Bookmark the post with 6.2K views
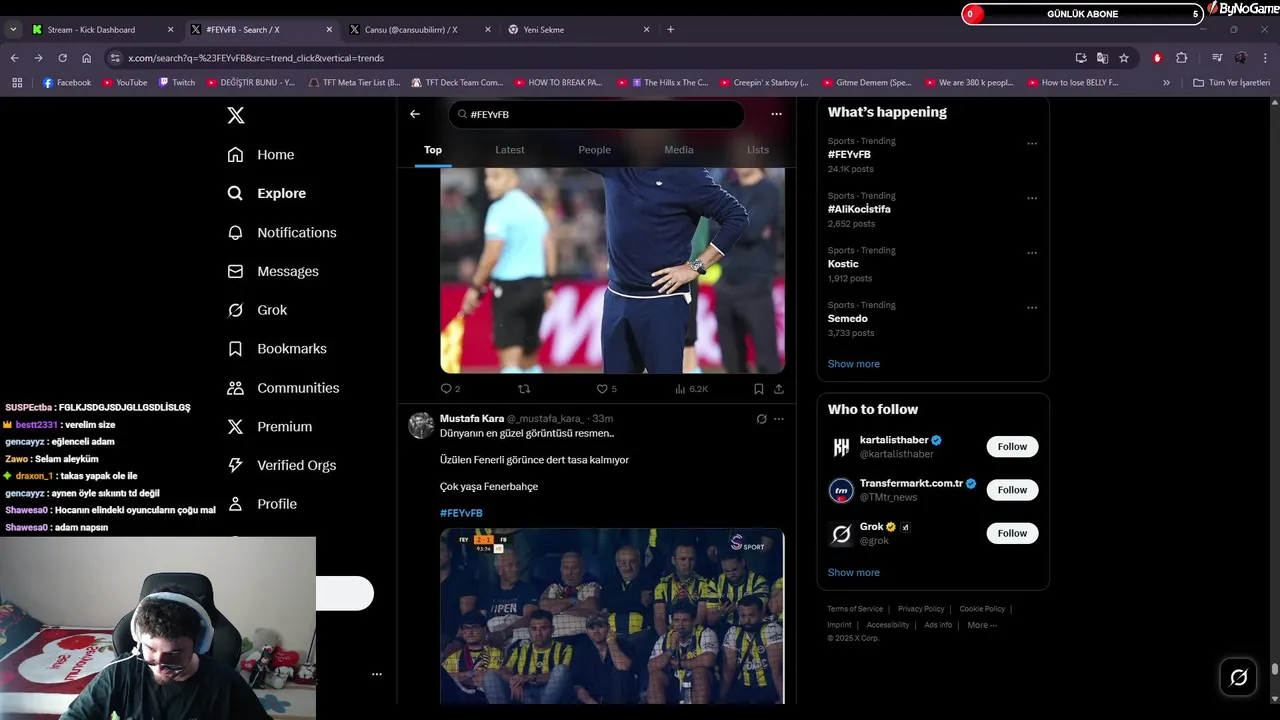This screenshot has width=1280, height=720. click(759, 389)
